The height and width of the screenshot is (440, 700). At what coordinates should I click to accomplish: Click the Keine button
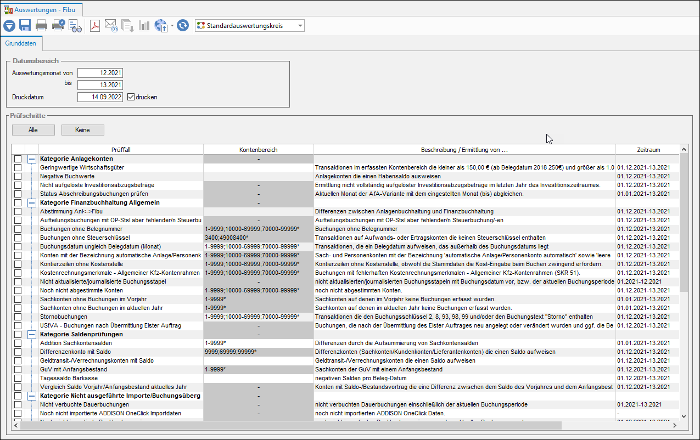click(83, 130)
